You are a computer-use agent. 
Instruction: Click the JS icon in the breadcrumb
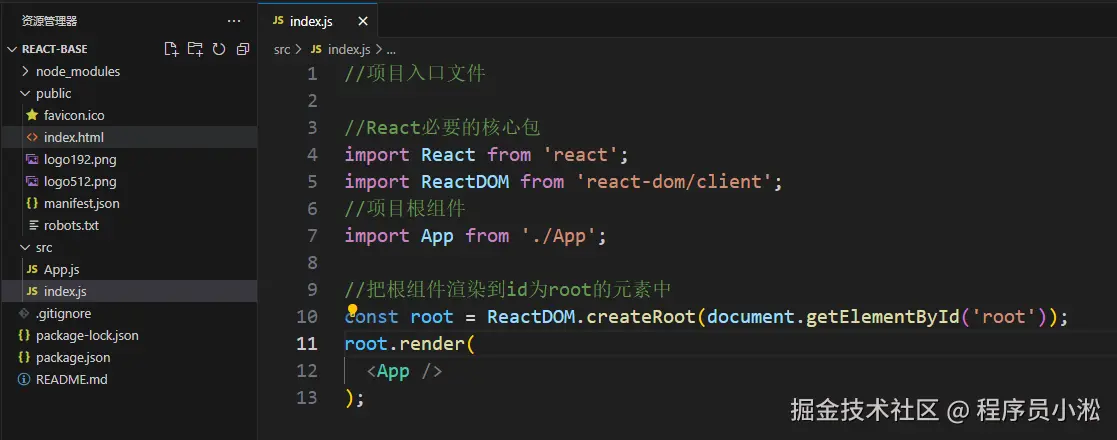pos(316,49)
